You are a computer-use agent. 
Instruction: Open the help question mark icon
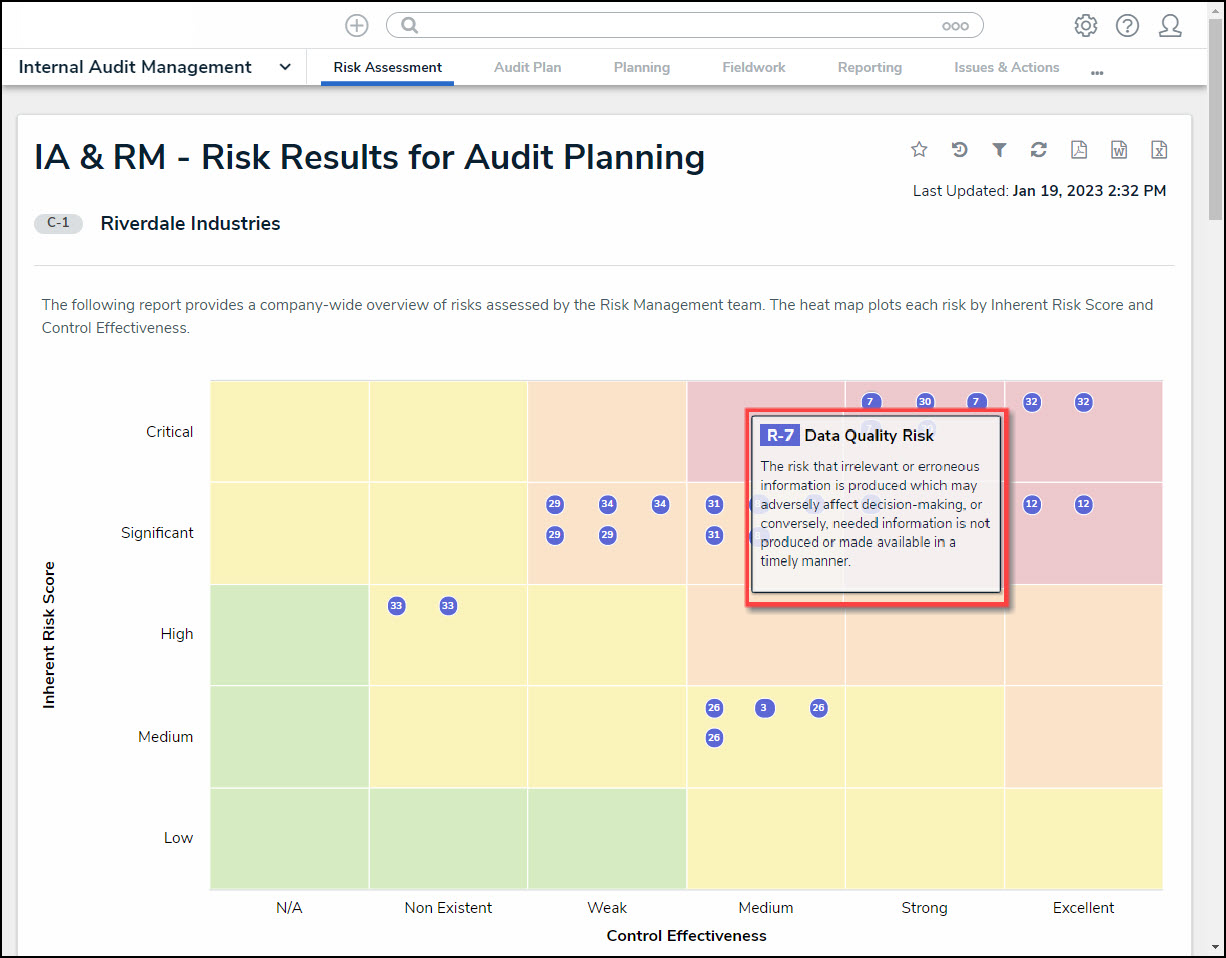click(1127, 26)
